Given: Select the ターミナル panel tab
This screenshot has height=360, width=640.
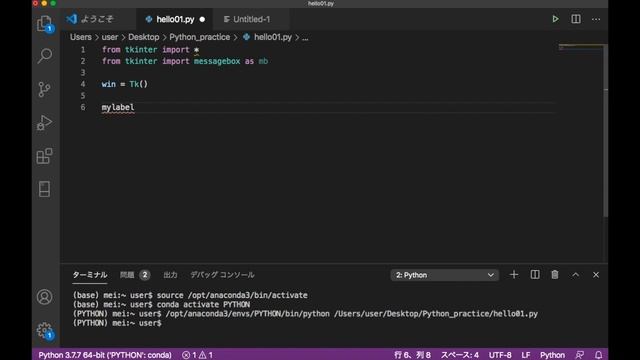Looking at the screenshot, I should 90,275.
